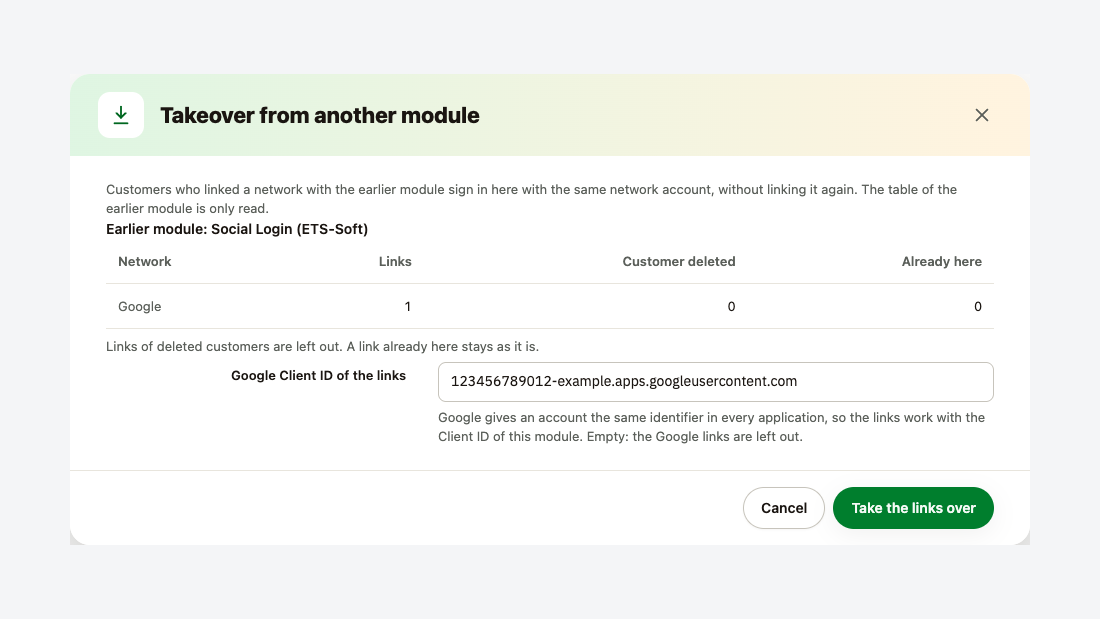Click the Google Client ID of the links label
1100x619 pixels.
(x=318, y=375)
